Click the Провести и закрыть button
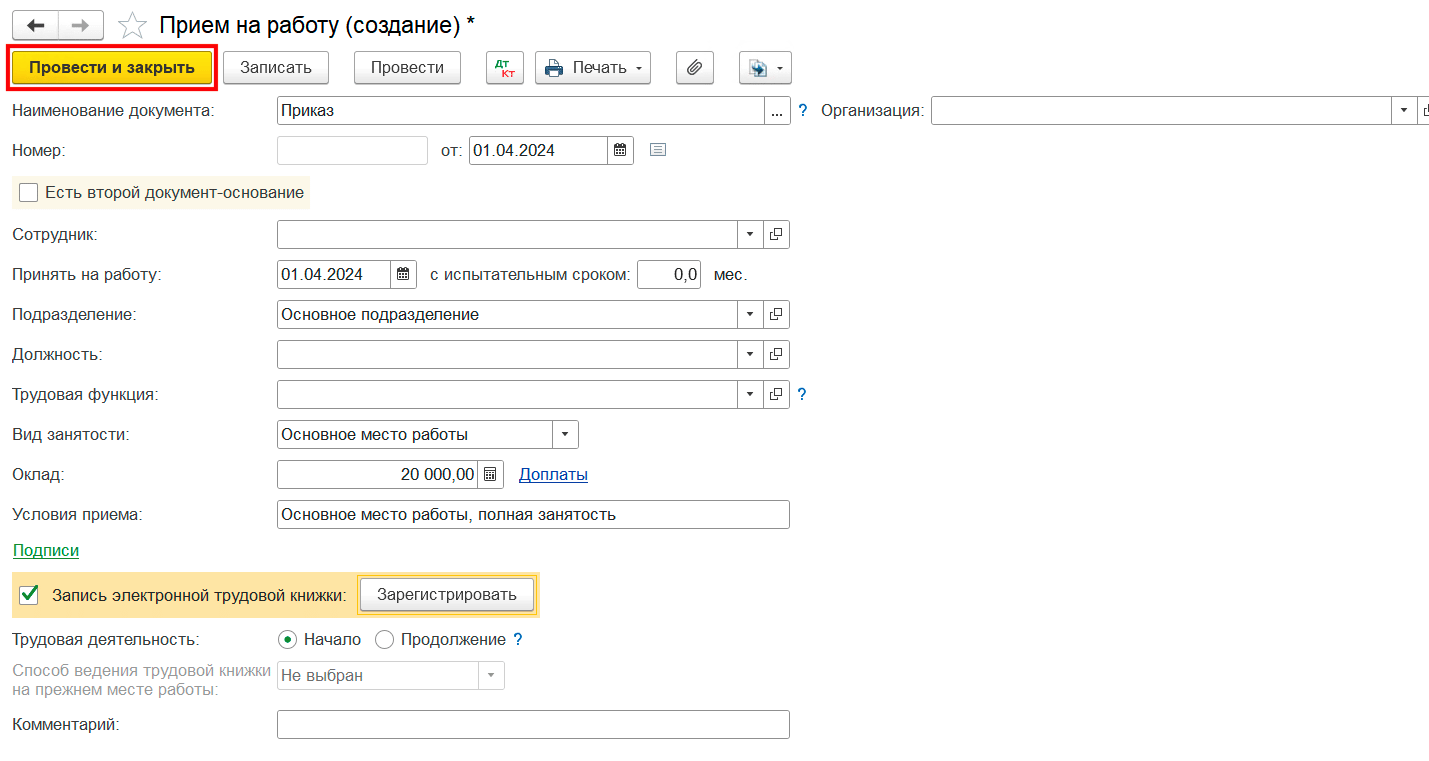 pos(112,68)
